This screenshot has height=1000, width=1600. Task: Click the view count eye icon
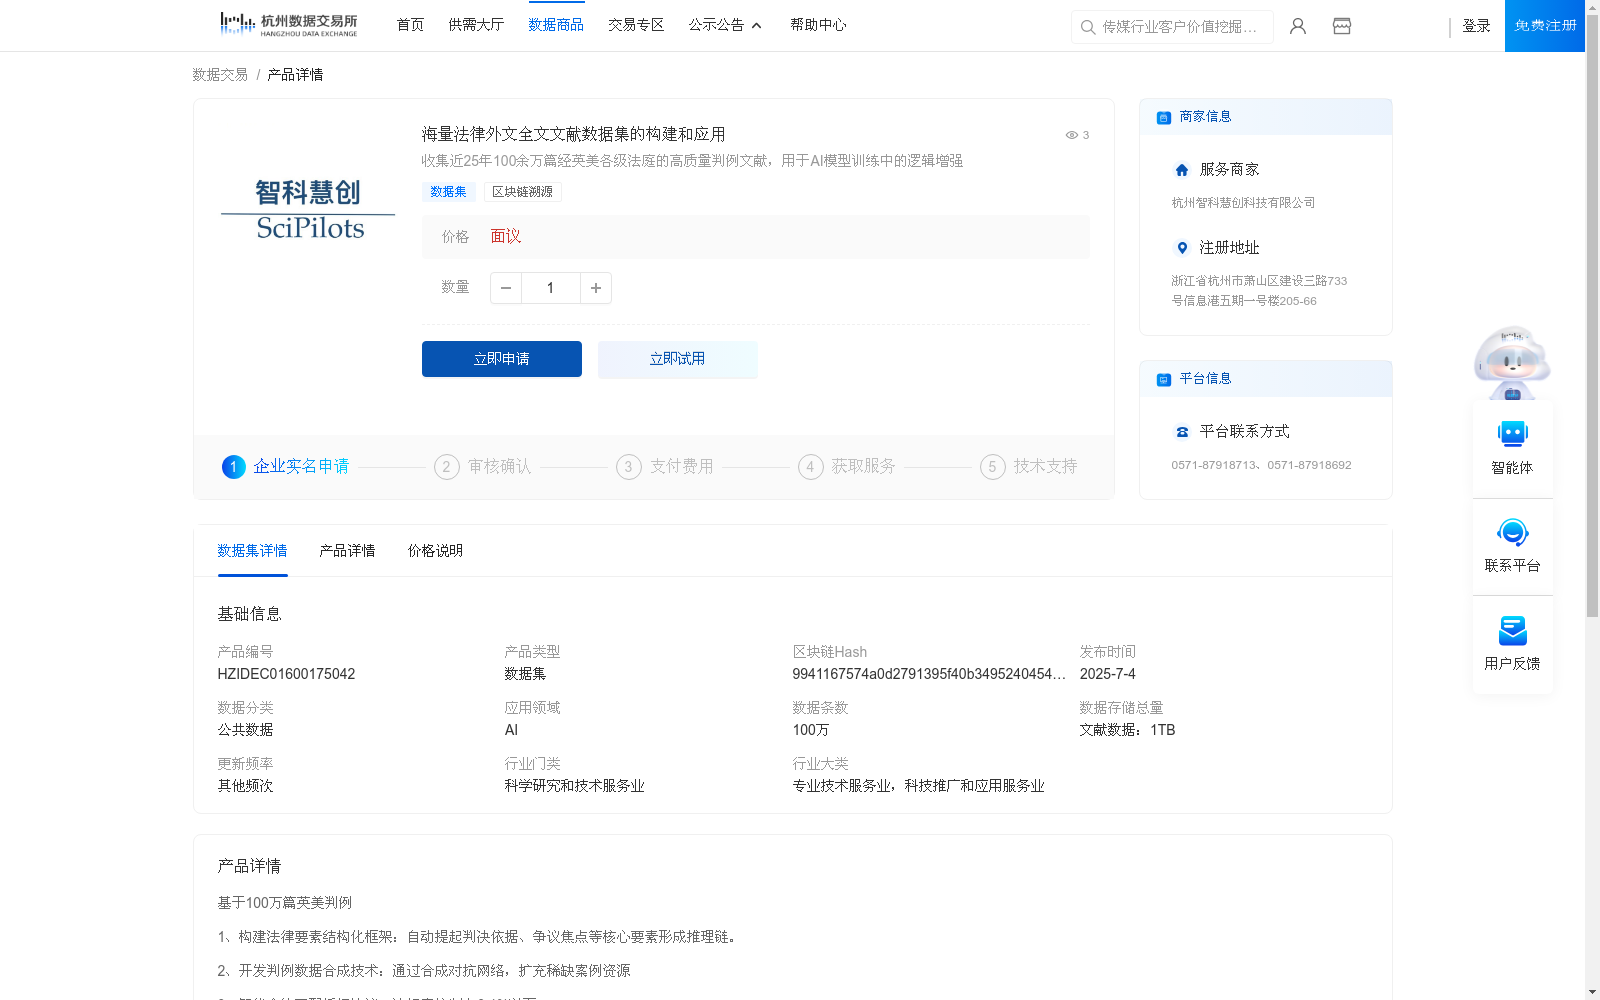[x=1071, y=135]
